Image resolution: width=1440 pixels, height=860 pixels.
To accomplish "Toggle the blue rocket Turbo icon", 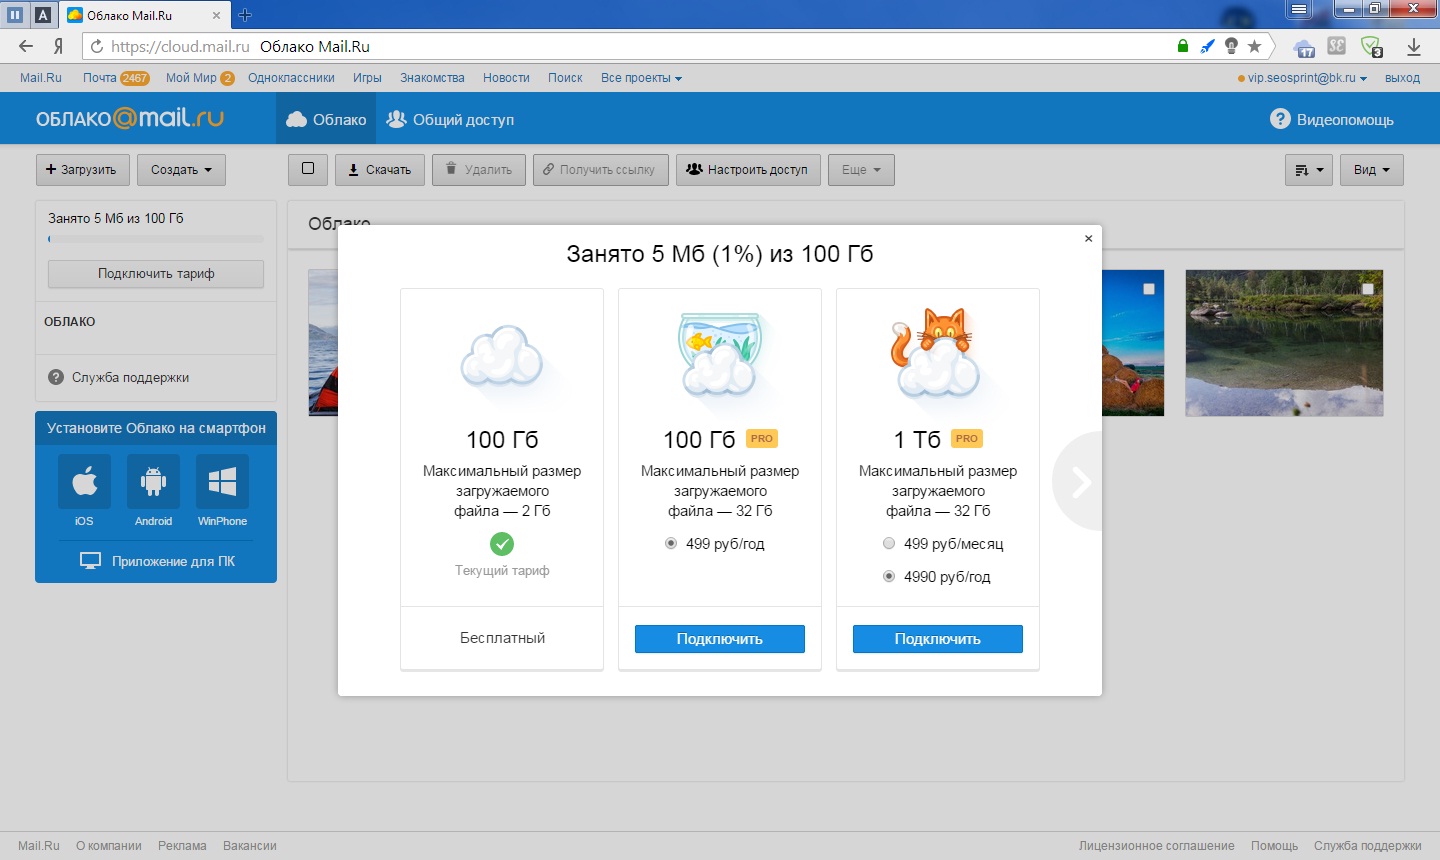I will tap(1207, 46).
